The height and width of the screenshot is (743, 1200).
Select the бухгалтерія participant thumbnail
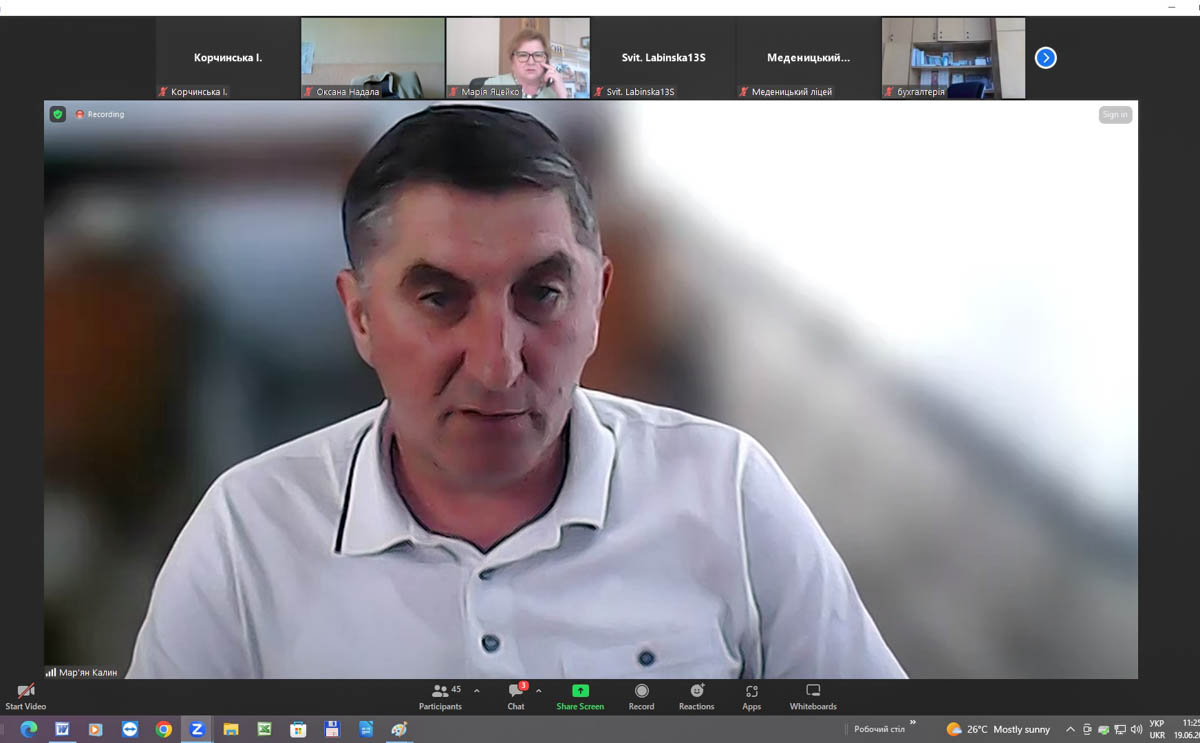pyautogui.click(x=953, y=58)
